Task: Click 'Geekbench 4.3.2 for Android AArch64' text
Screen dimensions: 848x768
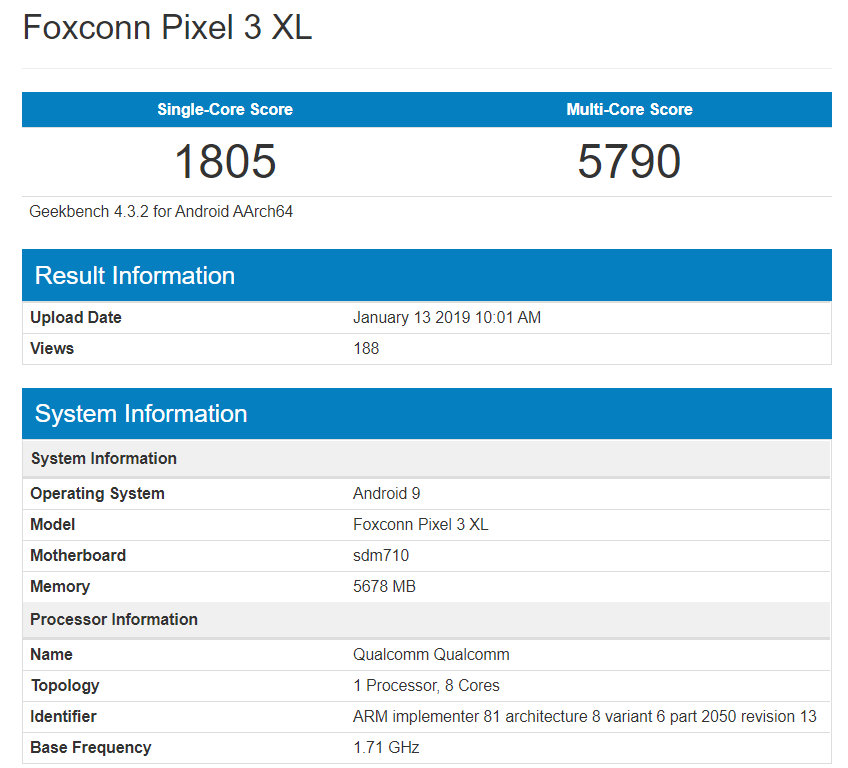Action: 161,211
